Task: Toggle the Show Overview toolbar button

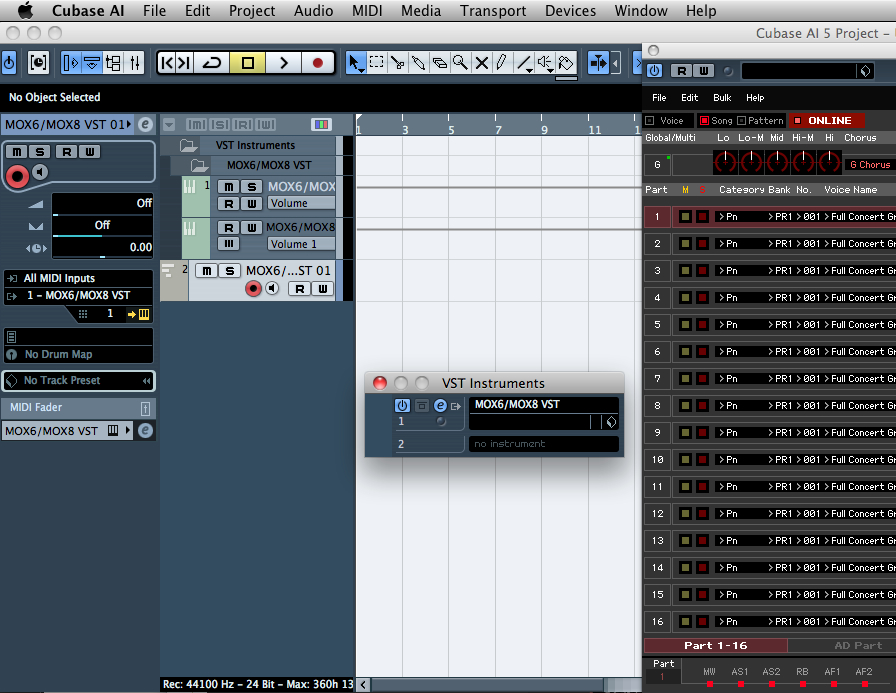Action: coord(113,62)
